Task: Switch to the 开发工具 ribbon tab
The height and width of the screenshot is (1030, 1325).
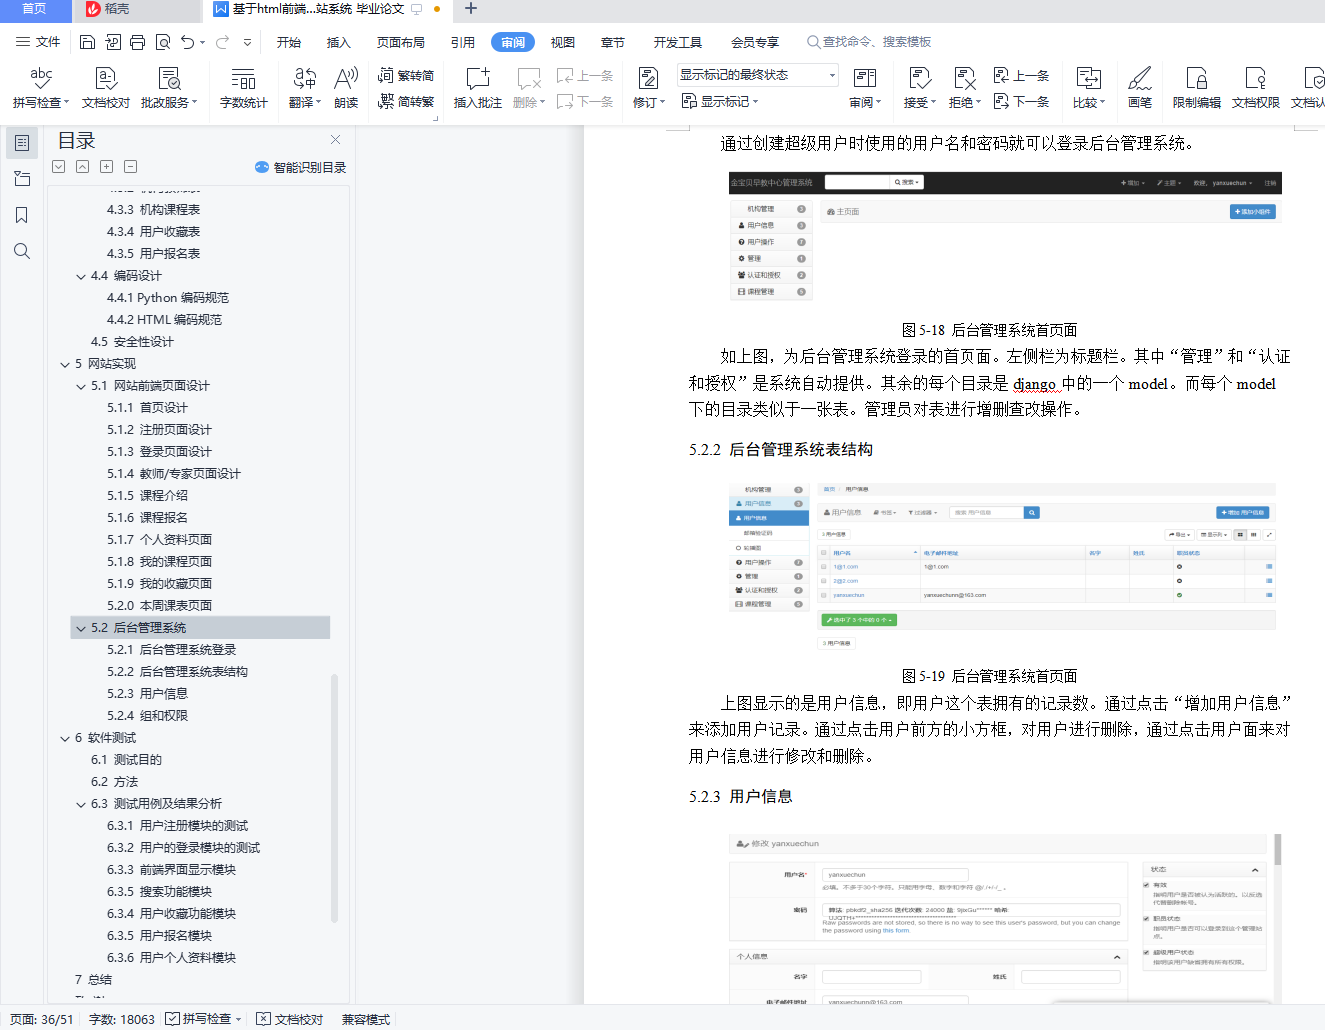Action: (x=678, y=42)
